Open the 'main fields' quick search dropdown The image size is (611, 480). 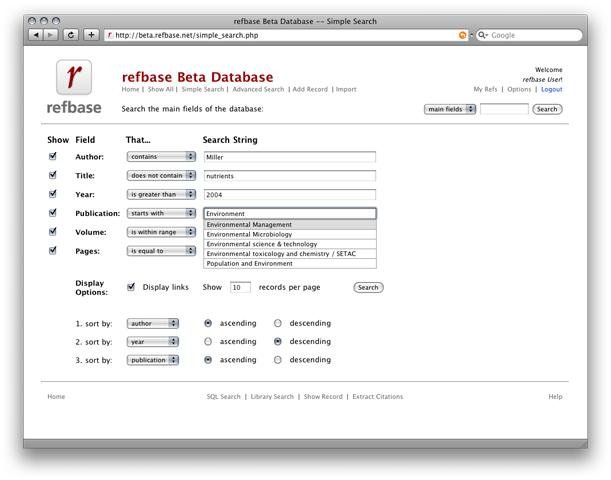(x=450, y=109)
